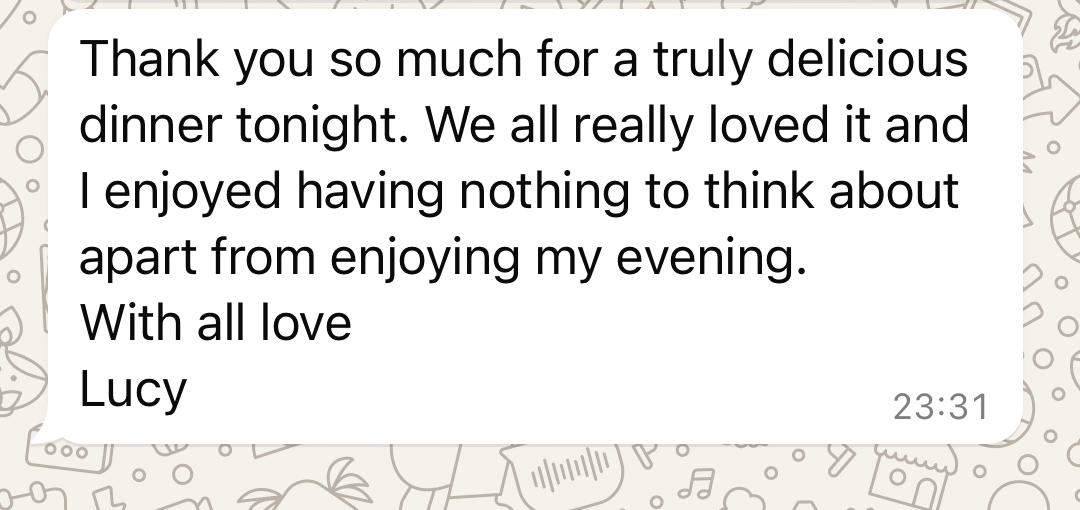Select the message bubble tail corner
This screenshot has width=1080, height=510.
pos(43,434)
